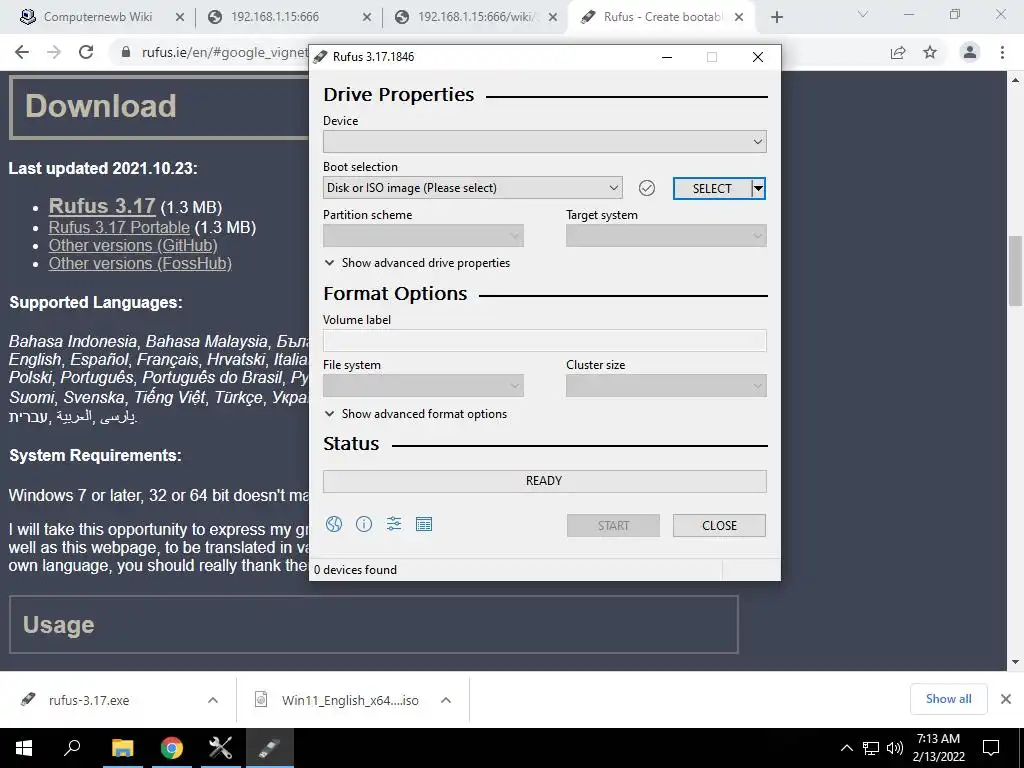Image resolution: width=1024 pixels, height=768 pixels.
Task: Open the Partition scheme dropdown
Action: click(x=423, y=236)
